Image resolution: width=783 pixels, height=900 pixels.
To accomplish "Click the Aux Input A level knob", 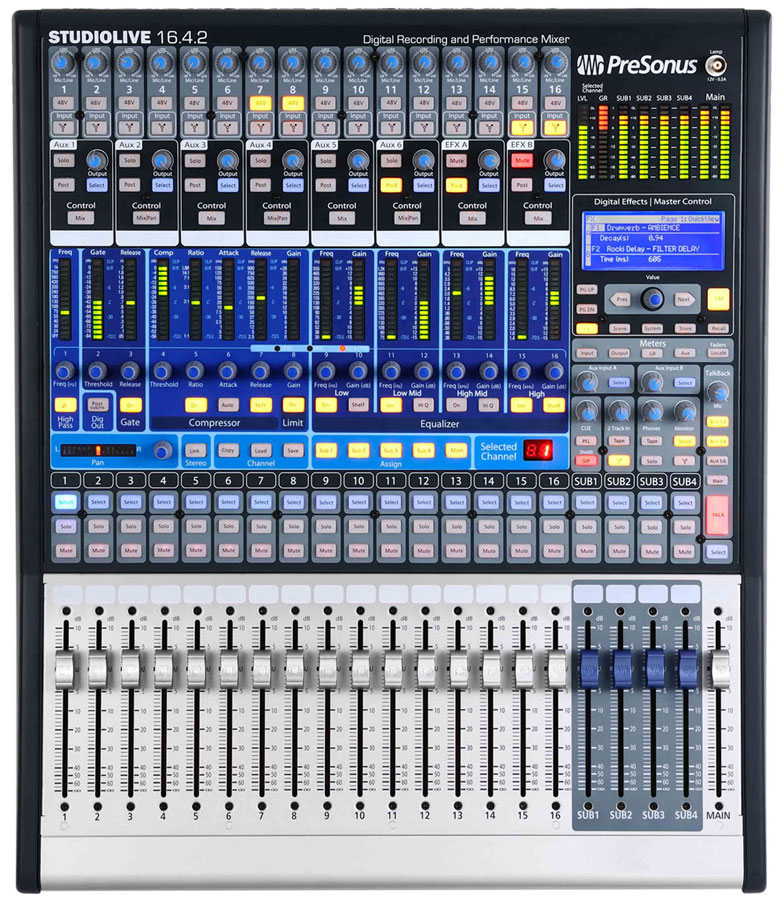I will 586,382.
